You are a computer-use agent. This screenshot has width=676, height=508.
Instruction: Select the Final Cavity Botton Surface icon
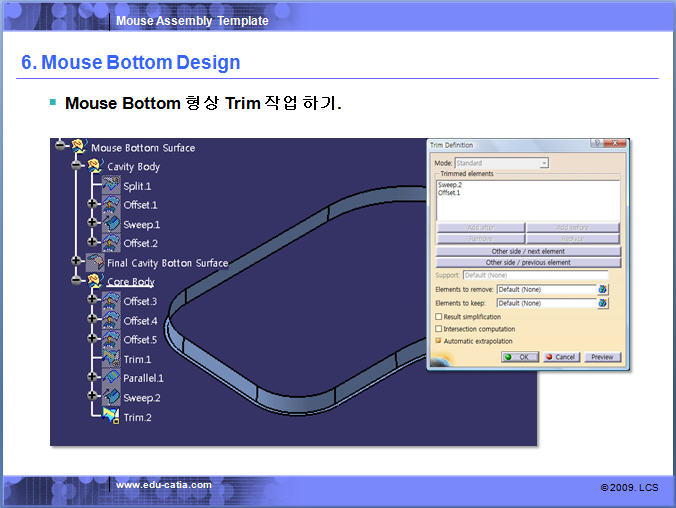pos(95,263)
